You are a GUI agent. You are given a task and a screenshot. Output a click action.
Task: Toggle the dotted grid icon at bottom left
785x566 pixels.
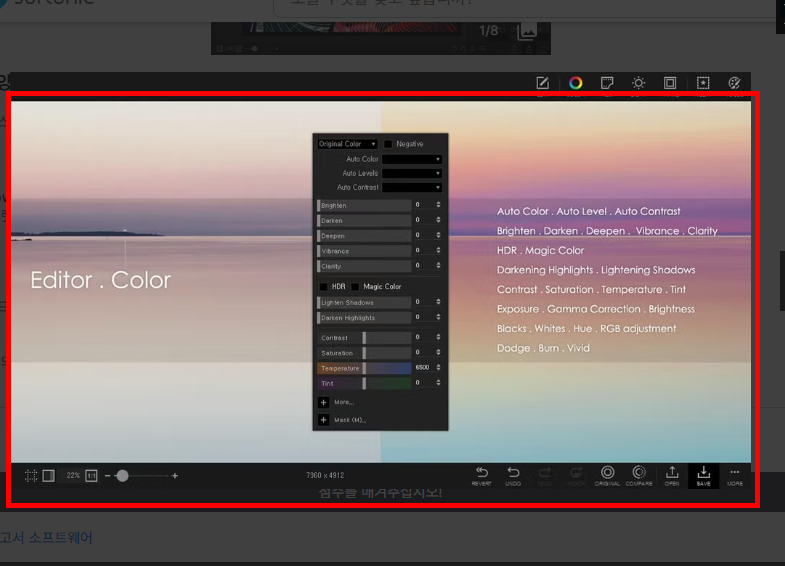coord(31,475)
